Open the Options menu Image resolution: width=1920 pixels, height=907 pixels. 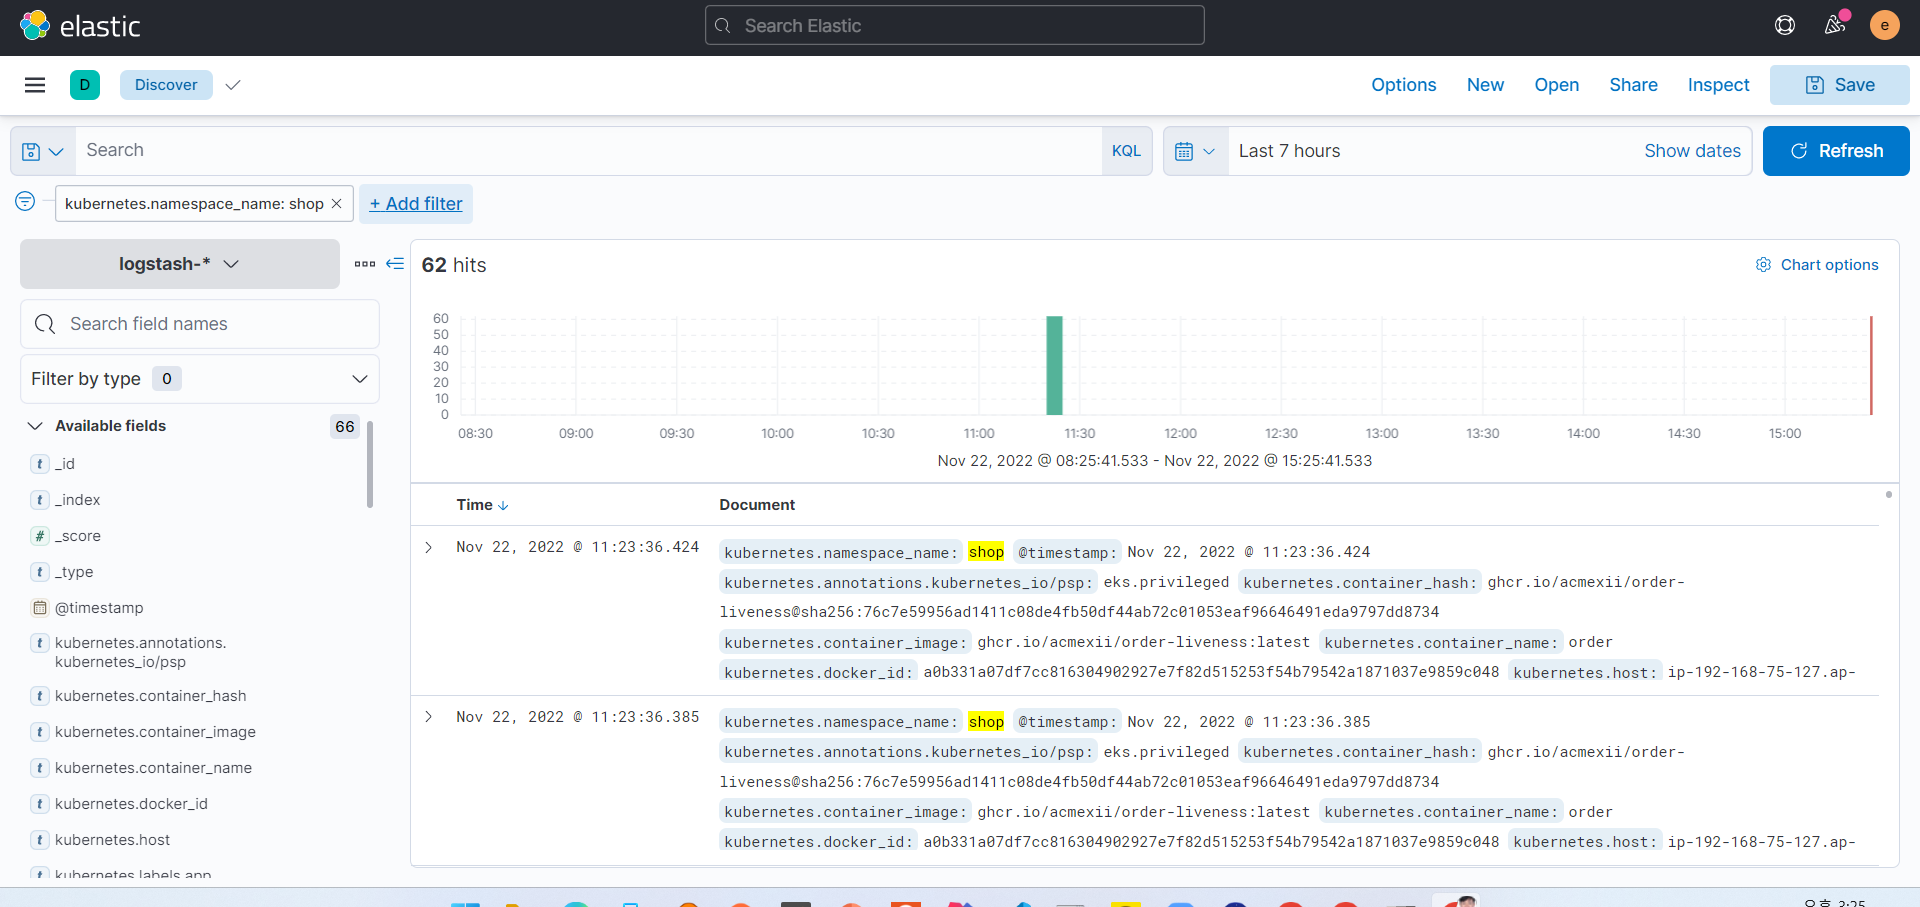[1404, 85]
